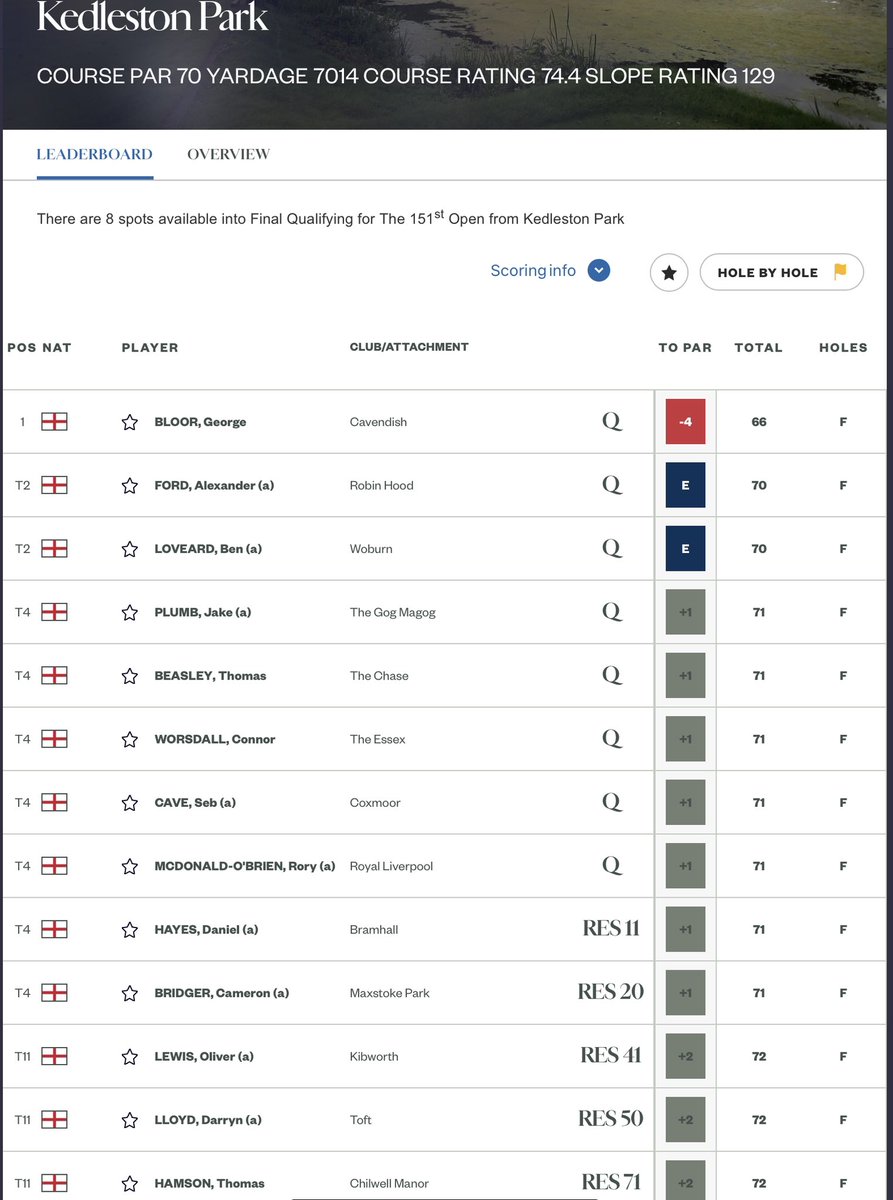This screenshot has height=1200, width=893.
Task: Click England flag in Daniel Hayes's row
Action: 54,930
